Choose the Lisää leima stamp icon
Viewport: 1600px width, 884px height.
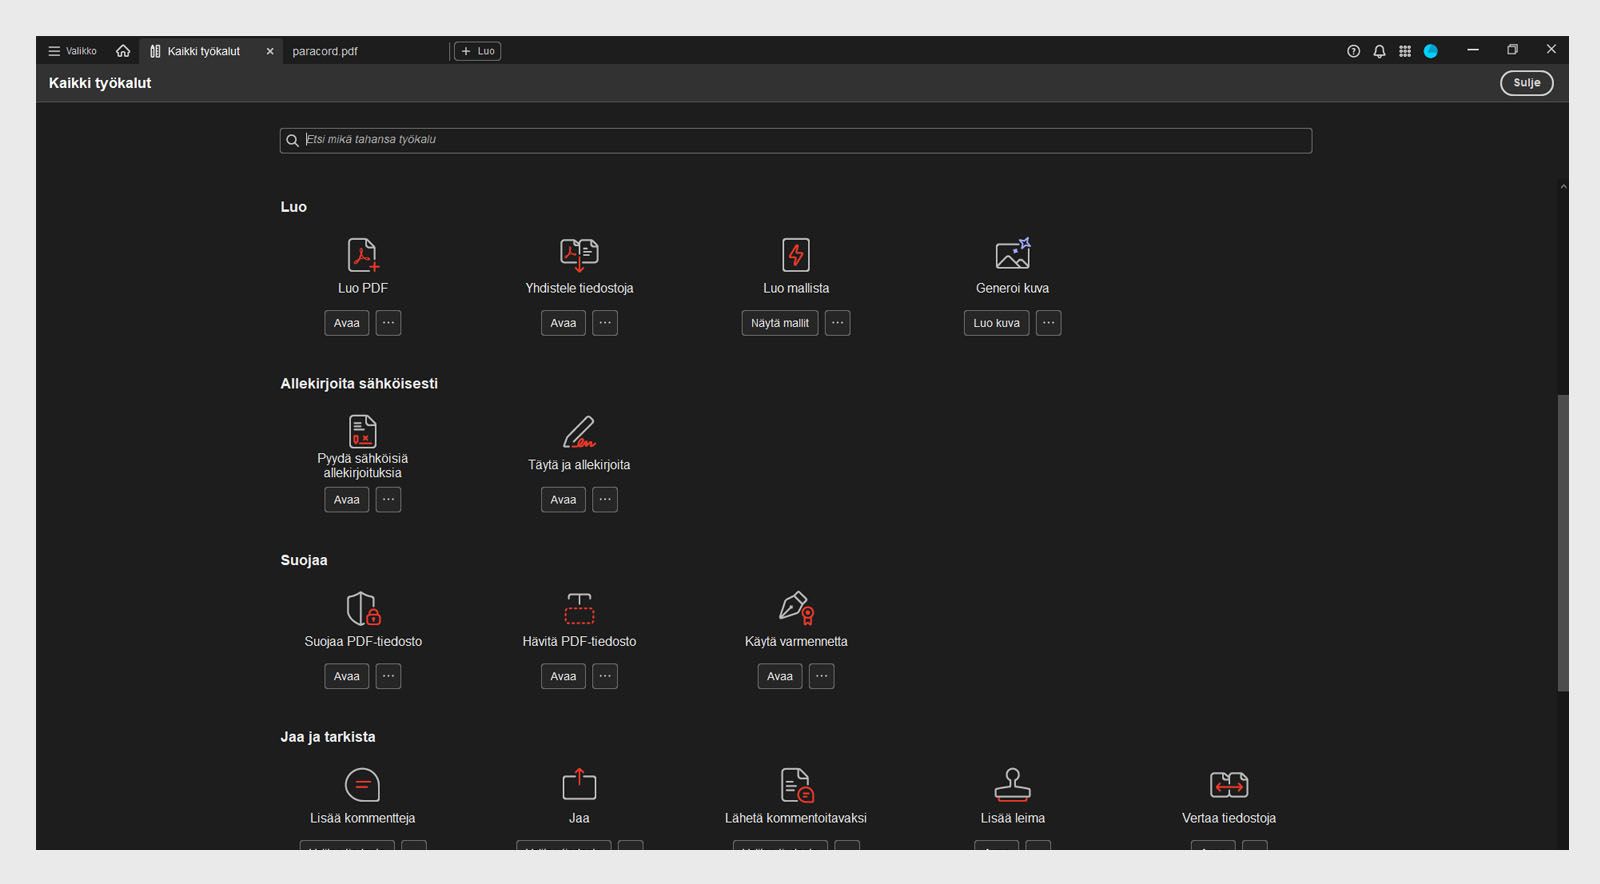[1012, 785]
